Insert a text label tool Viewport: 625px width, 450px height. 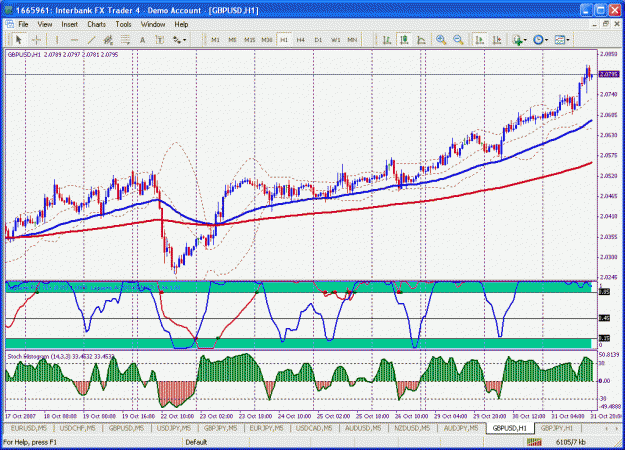(x=159, y=40)
